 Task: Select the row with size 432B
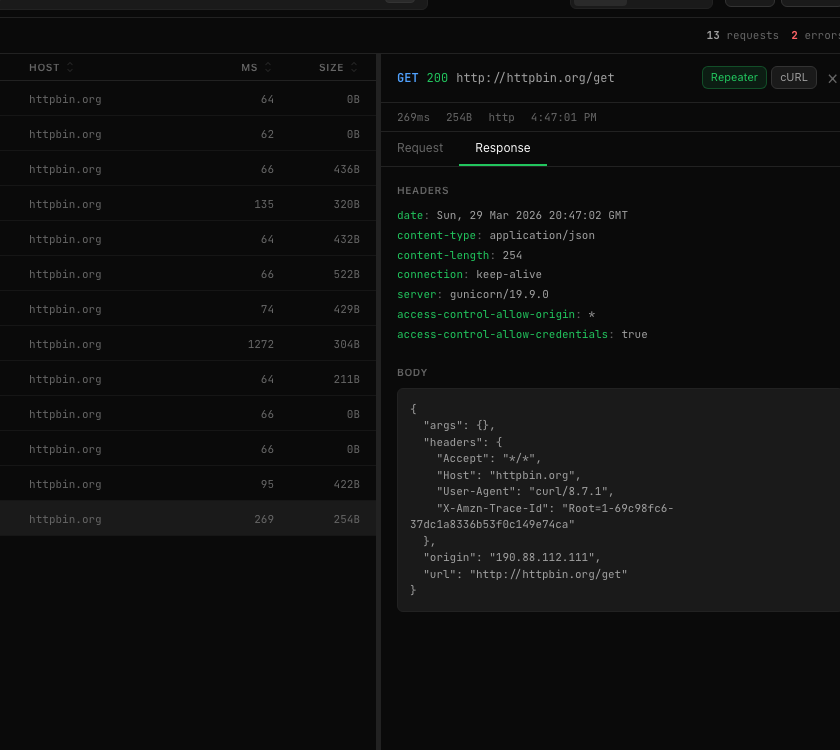click(x=188, y=239)
